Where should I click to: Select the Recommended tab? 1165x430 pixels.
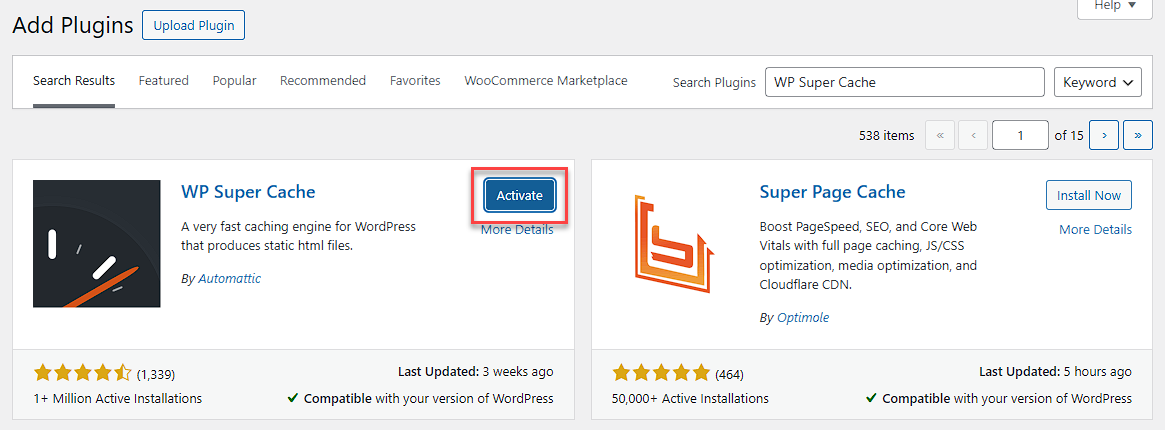[x=322, y=81]
